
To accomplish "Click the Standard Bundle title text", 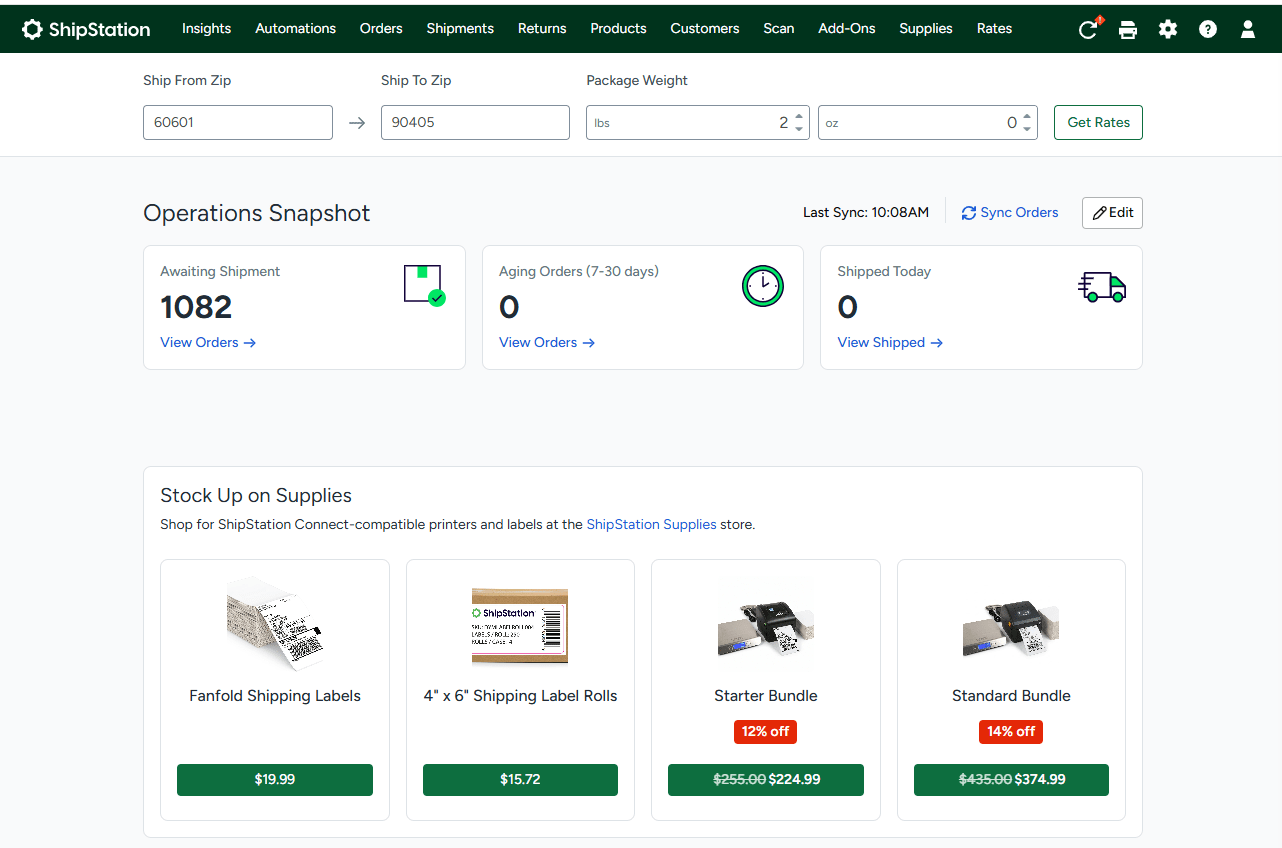I will (1011, 696).
